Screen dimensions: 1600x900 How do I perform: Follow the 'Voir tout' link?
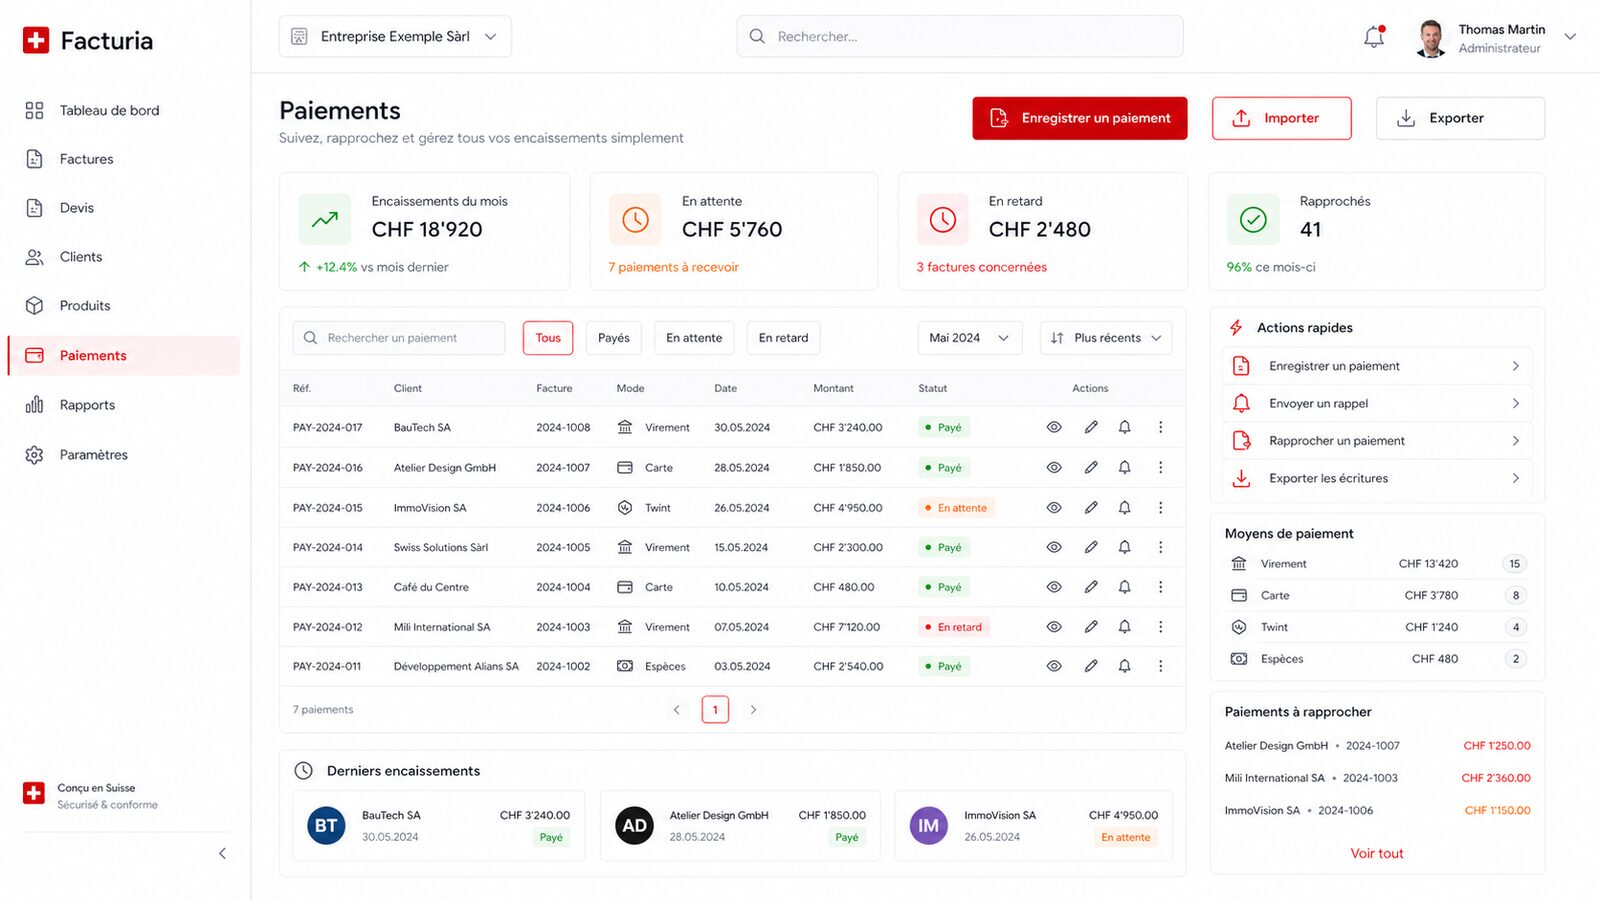coord(1377,853)
